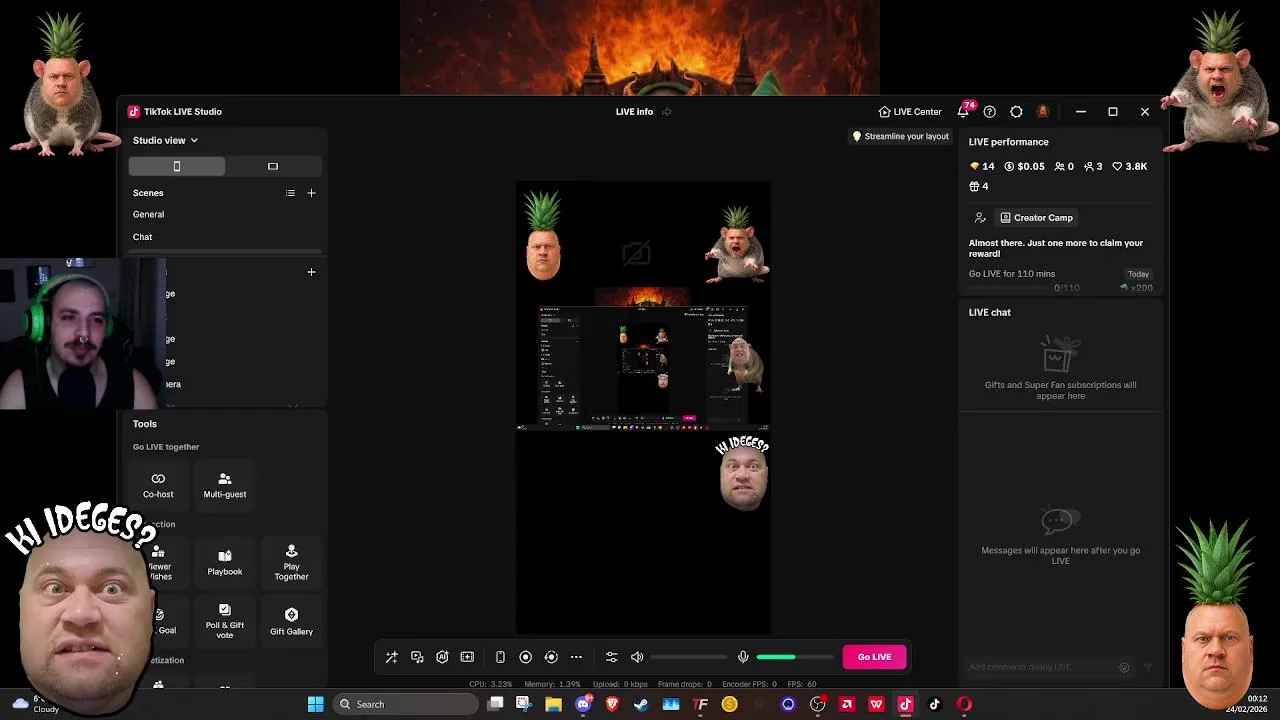The width and height of the screenshot is (1280, 720).
Task: Open the profile avatar menu
Action: 1043,112
